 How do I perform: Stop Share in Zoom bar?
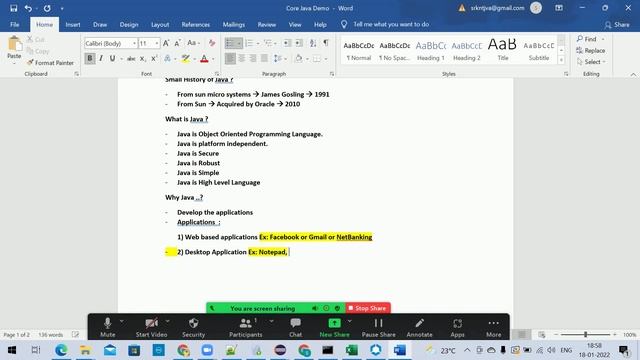tap(368, 308)
